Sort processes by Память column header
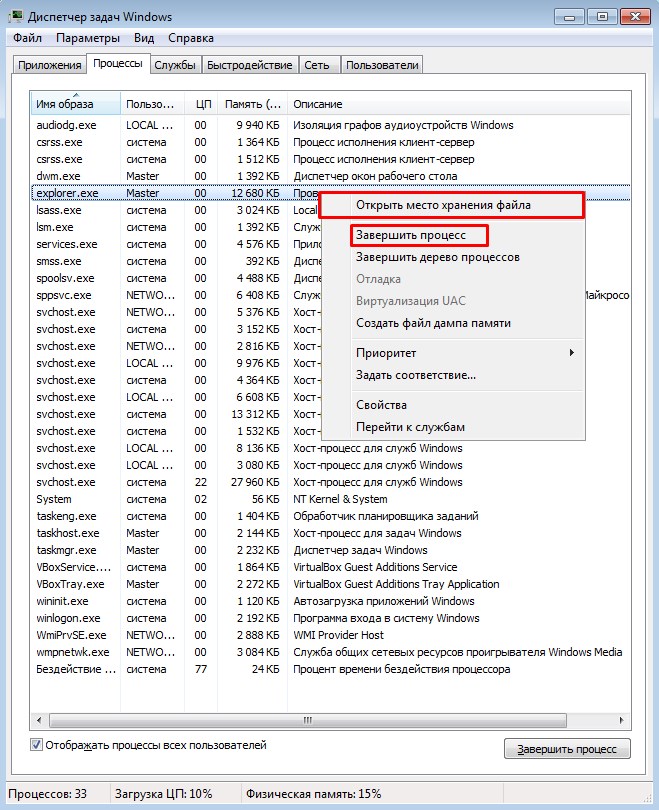 (253, 104)
